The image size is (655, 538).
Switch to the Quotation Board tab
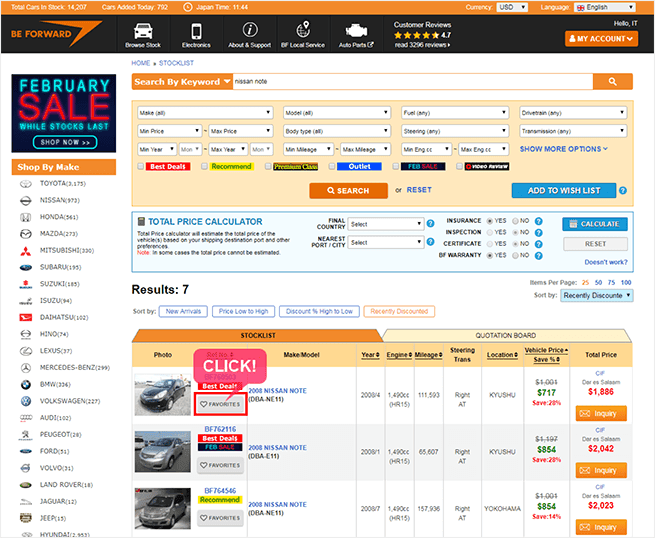click(506, 335)
